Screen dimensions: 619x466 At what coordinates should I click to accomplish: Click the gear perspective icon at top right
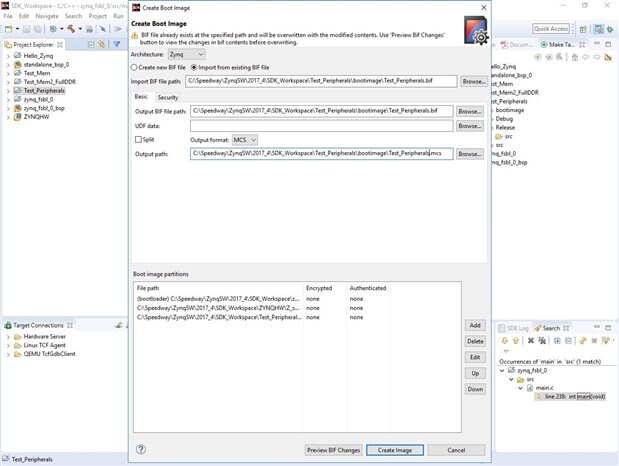610,29
